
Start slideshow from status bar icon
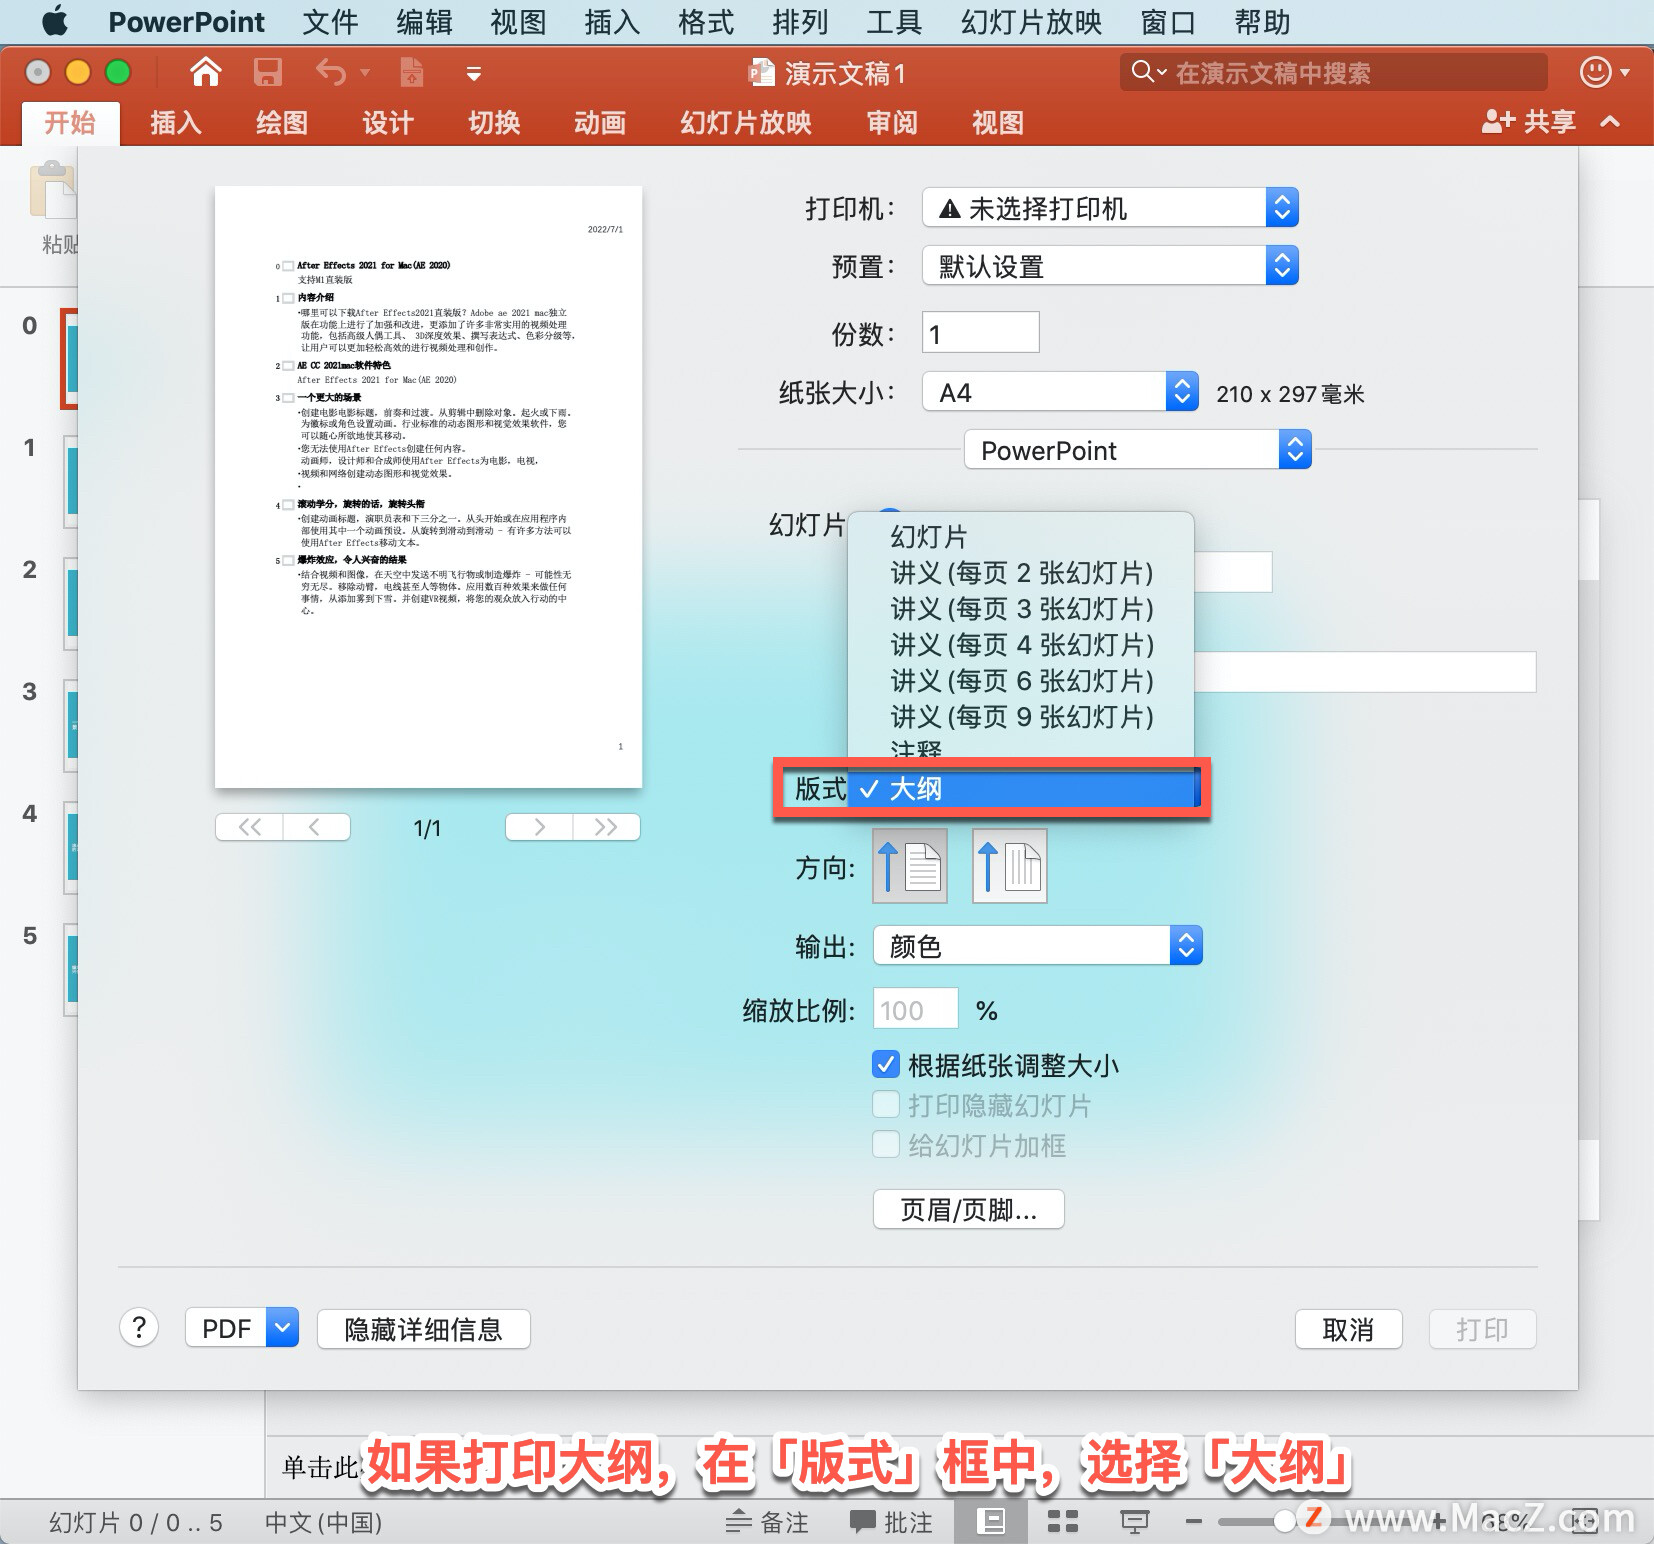(x=1134, y=1522)
